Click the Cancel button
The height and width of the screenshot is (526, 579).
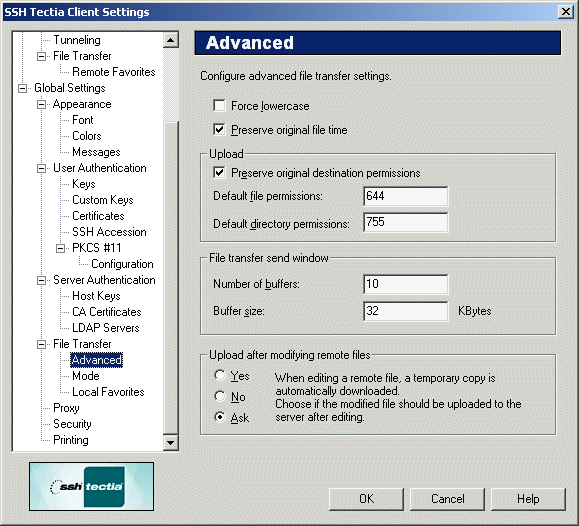pyautogui.click(x=448, y=499)
